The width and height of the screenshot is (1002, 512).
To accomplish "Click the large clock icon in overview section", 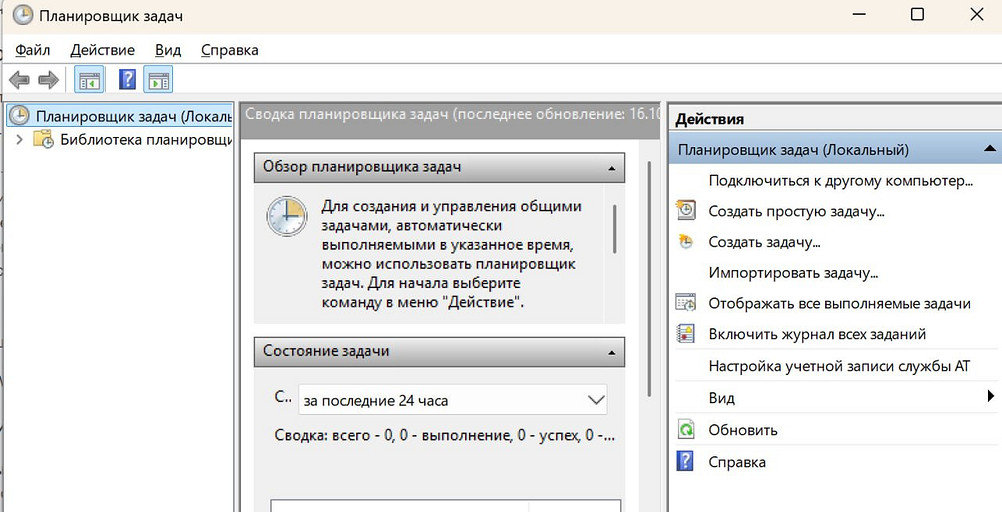I will pos(287,217).
